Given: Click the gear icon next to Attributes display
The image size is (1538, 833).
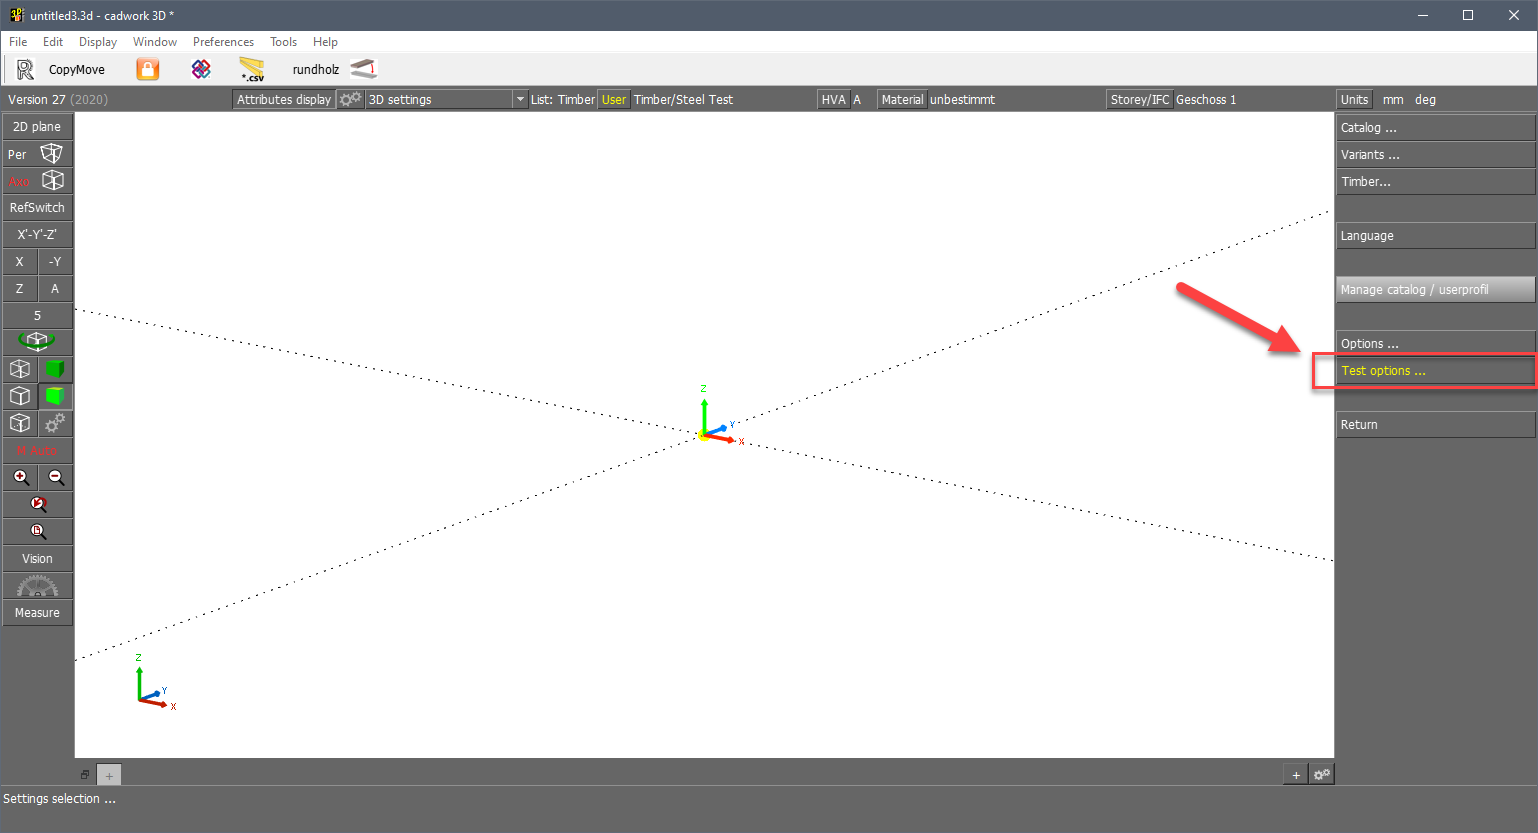Looking at the screenshot, I should (348, 99).
